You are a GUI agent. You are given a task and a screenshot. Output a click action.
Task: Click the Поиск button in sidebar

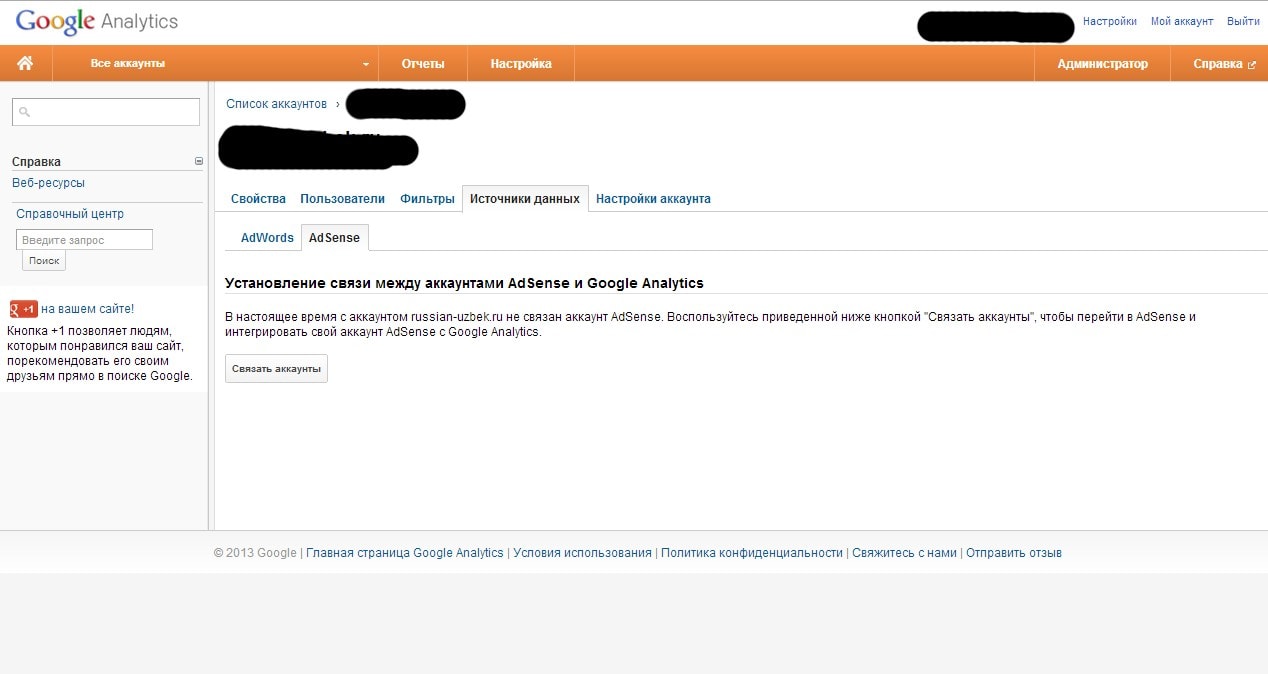click(44, 261)
